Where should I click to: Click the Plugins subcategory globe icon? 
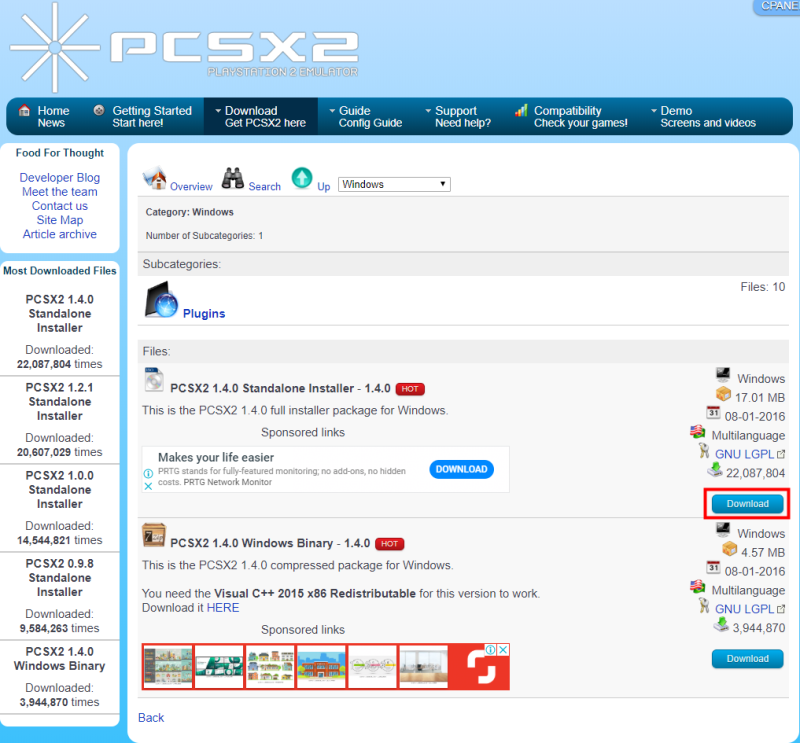point(161,300)
